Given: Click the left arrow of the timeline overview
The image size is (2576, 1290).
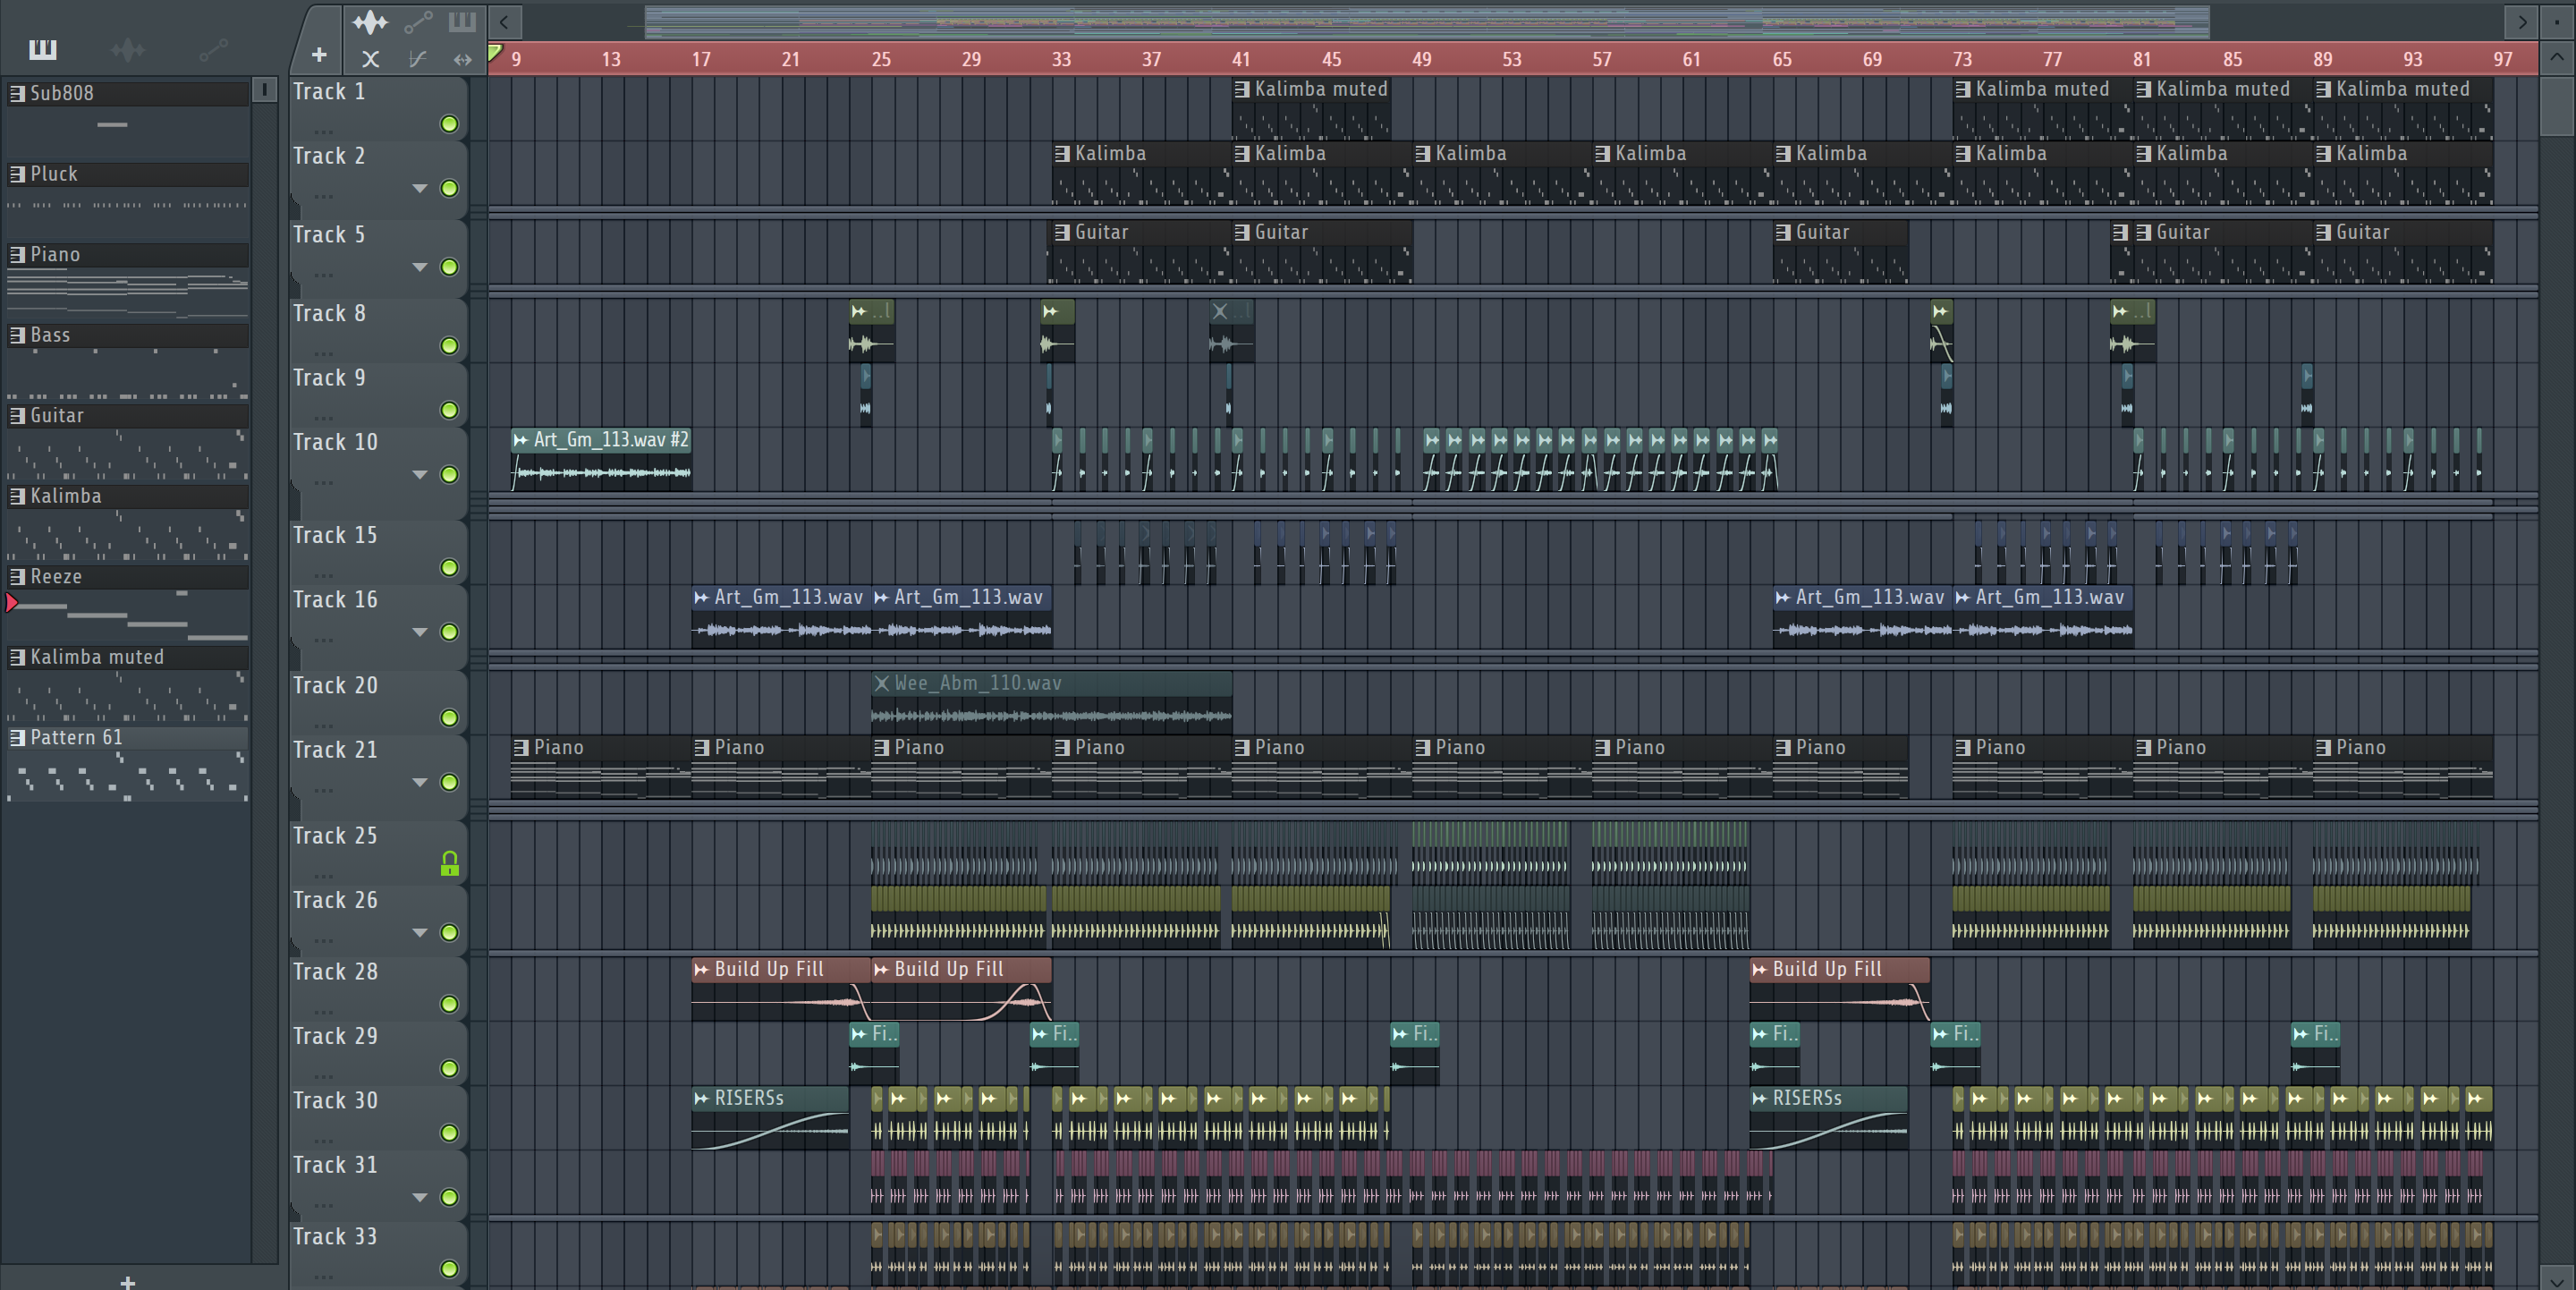Looking at the screenshot, I should pos(504,21).
